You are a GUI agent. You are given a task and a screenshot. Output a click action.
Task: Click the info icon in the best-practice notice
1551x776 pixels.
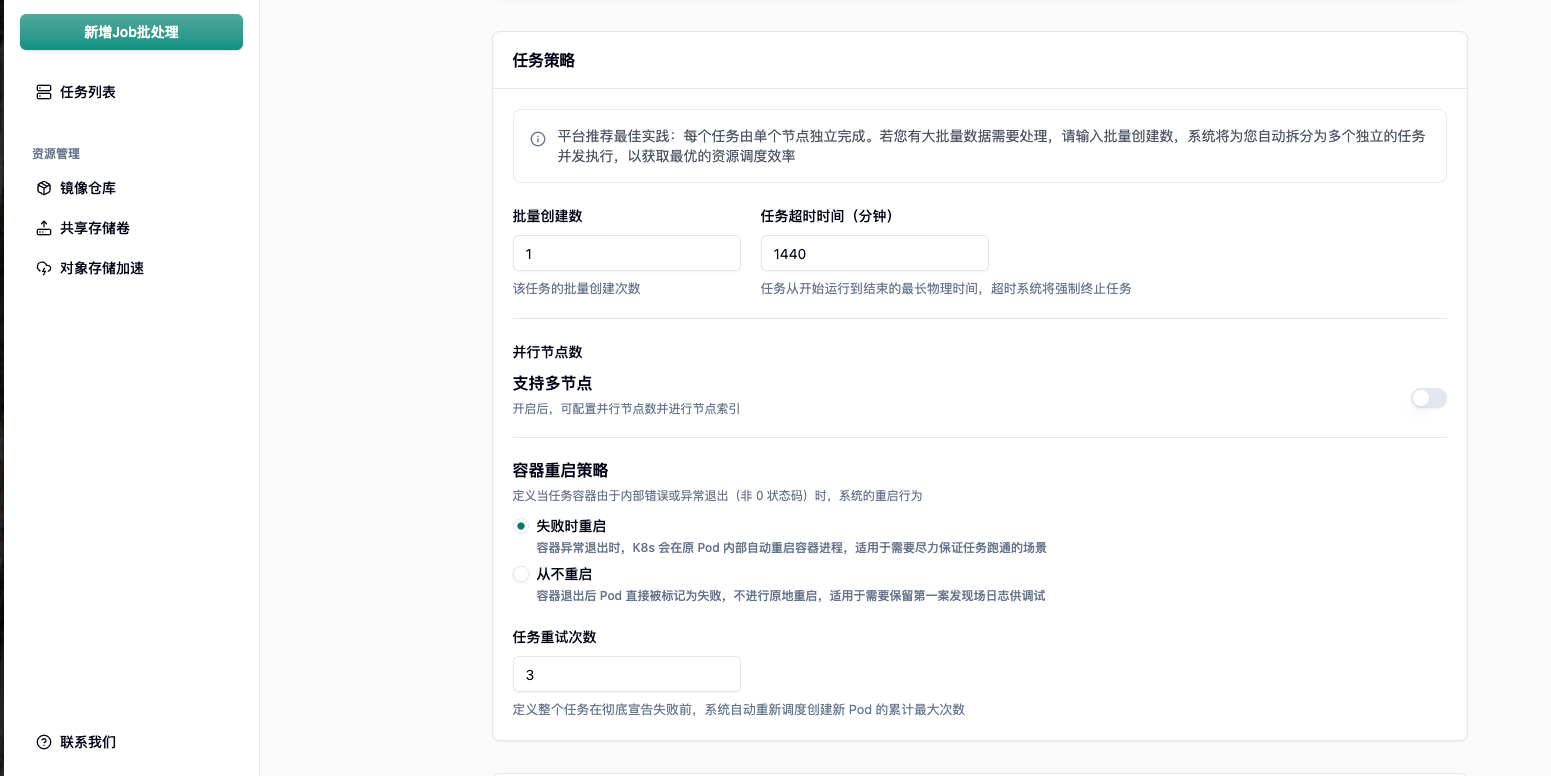(x=538, y=139)
